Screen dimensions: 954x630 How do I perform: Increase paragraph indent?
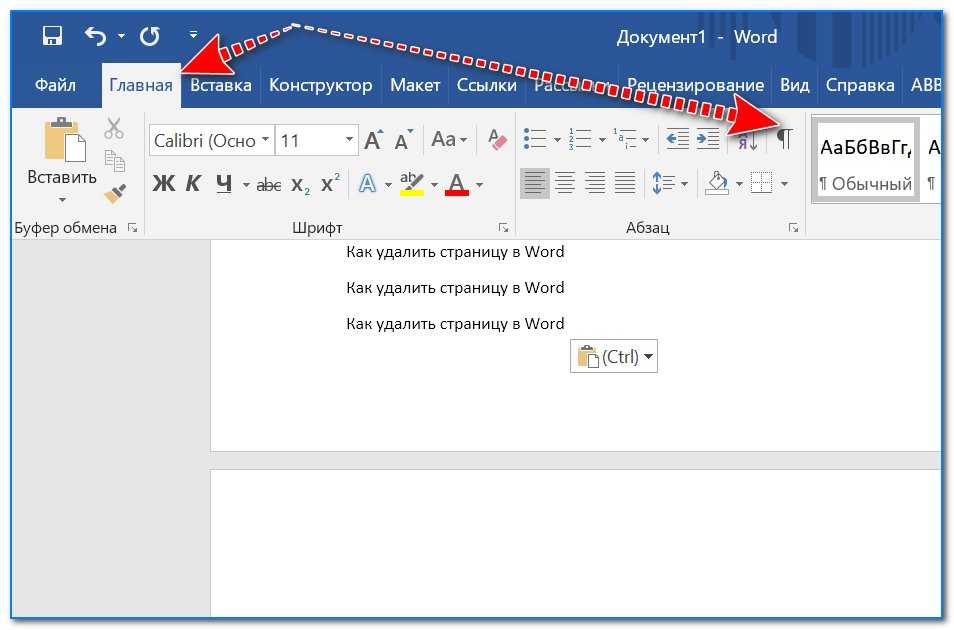click(708, 139)
